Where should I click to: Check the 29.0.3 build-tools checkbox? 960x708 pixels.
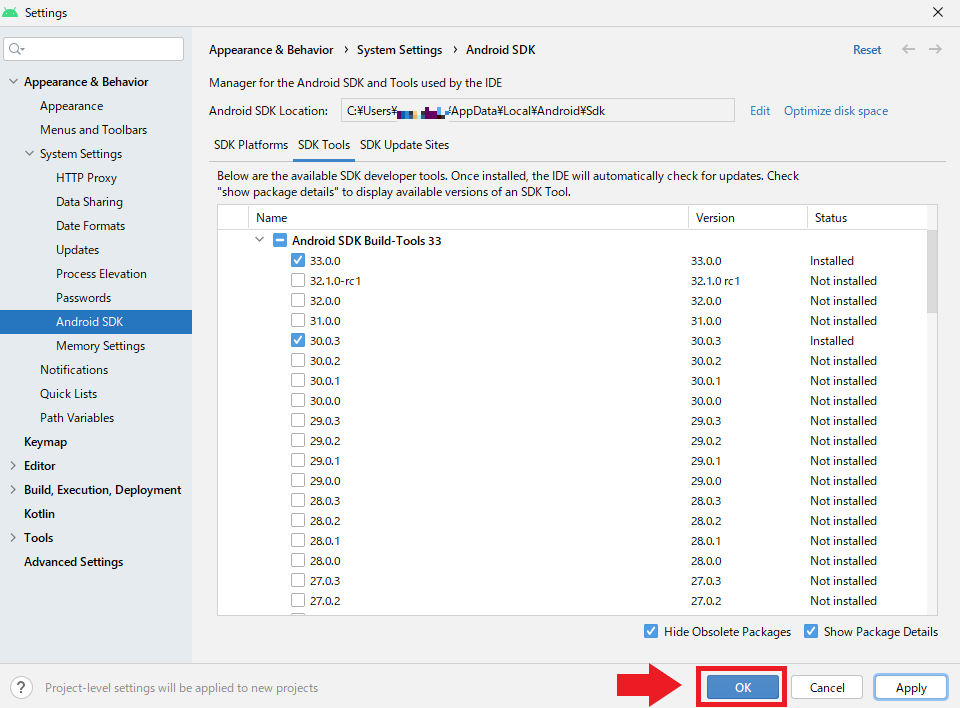pyautogui.click(x=298, y=421)
